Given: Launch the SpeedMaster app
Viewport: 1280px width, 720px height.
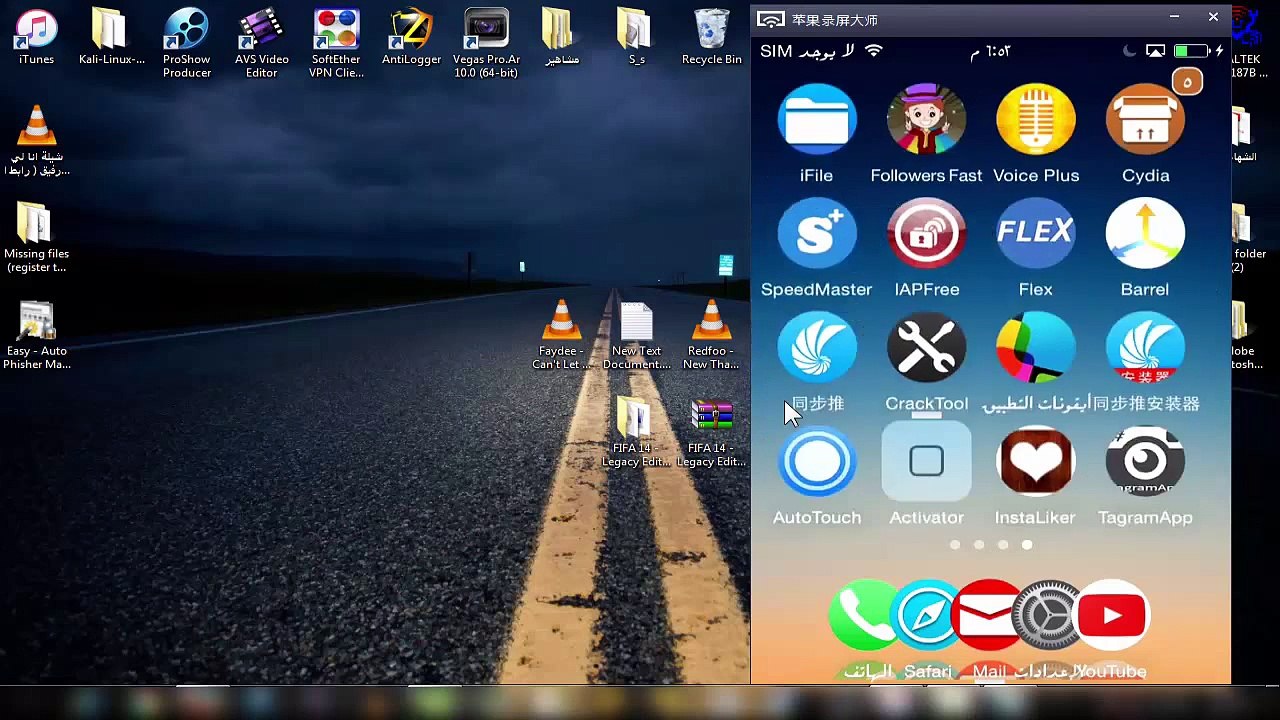Looking at the screenshot, I should (x=816, y=235).
